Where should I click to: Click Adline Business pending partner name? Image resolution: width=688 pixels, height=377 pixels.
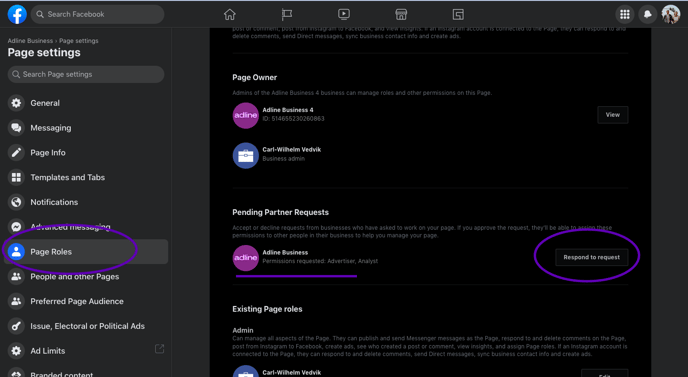285,252
